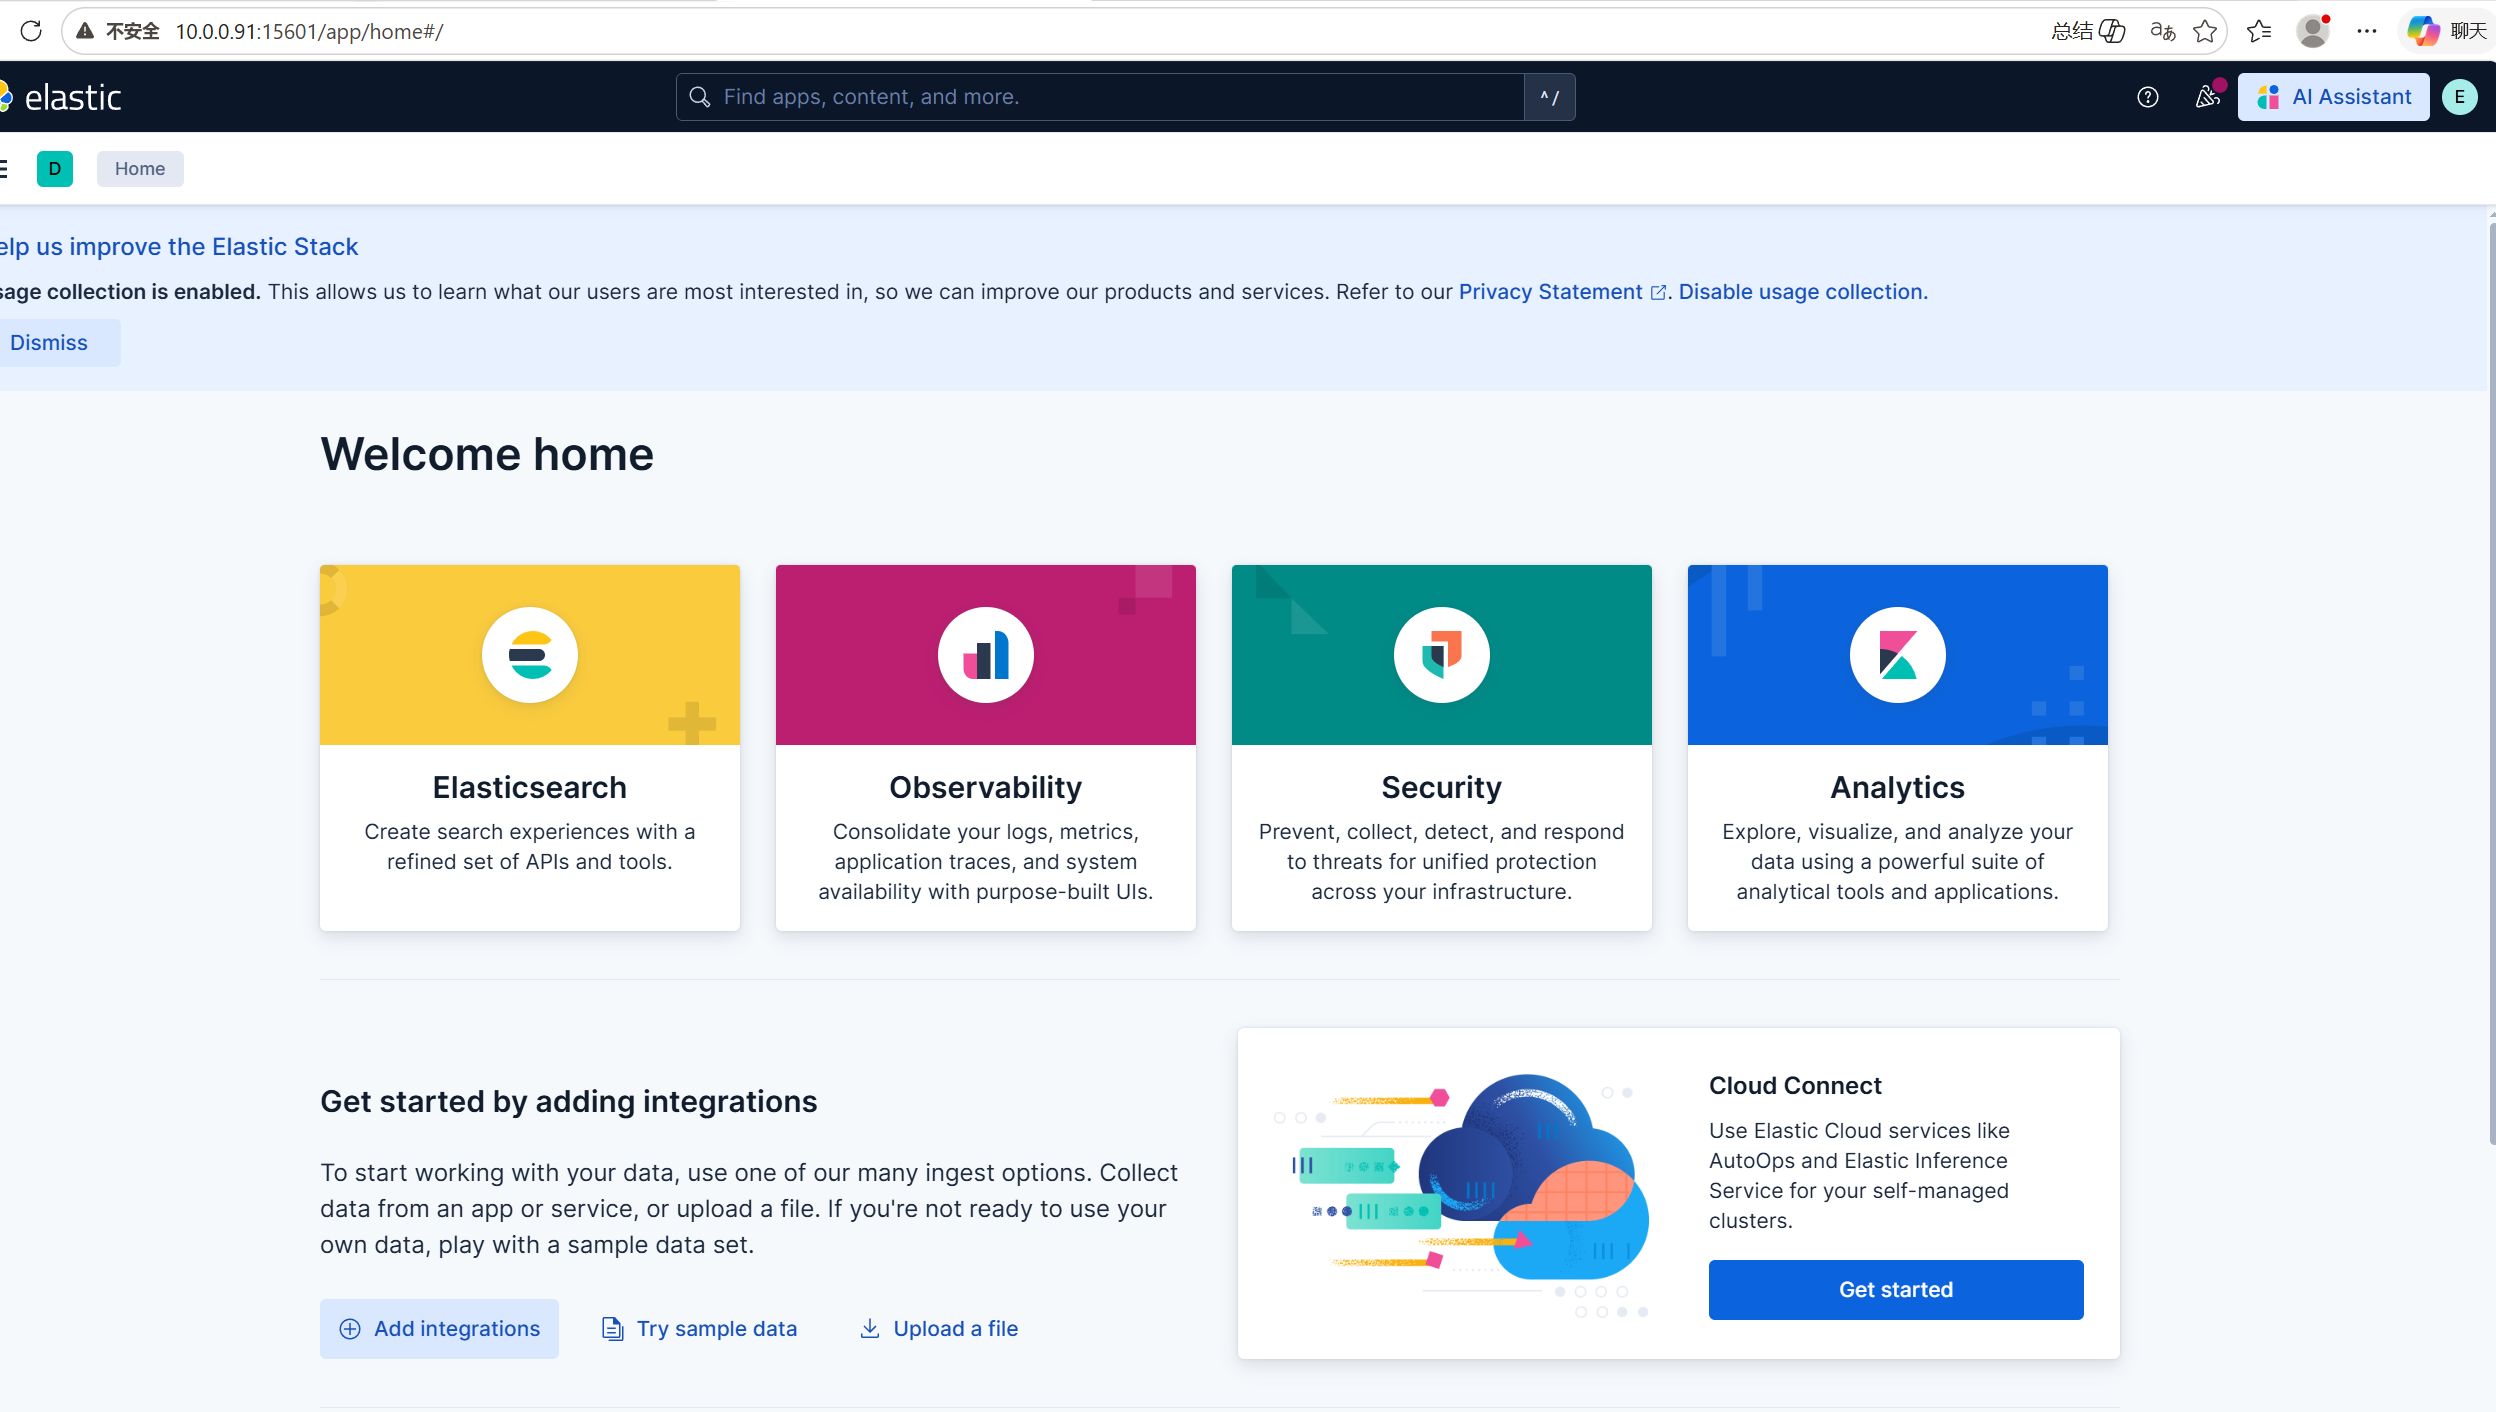Open the Security shield icon card
2496x1412 pixels.
point(1441,655)
